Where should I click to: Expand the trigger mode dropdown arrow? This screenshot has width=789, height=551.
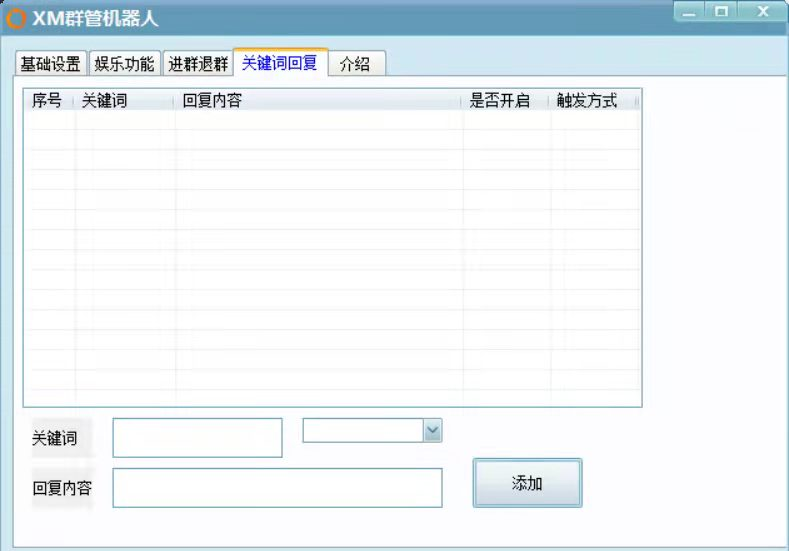pos(433,431)
